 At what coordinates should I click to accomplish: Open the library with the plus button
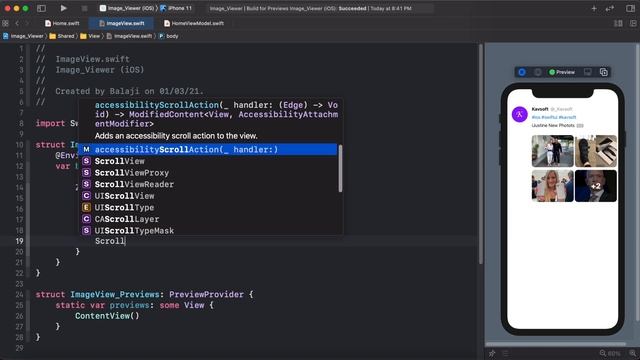click(594, 8)
